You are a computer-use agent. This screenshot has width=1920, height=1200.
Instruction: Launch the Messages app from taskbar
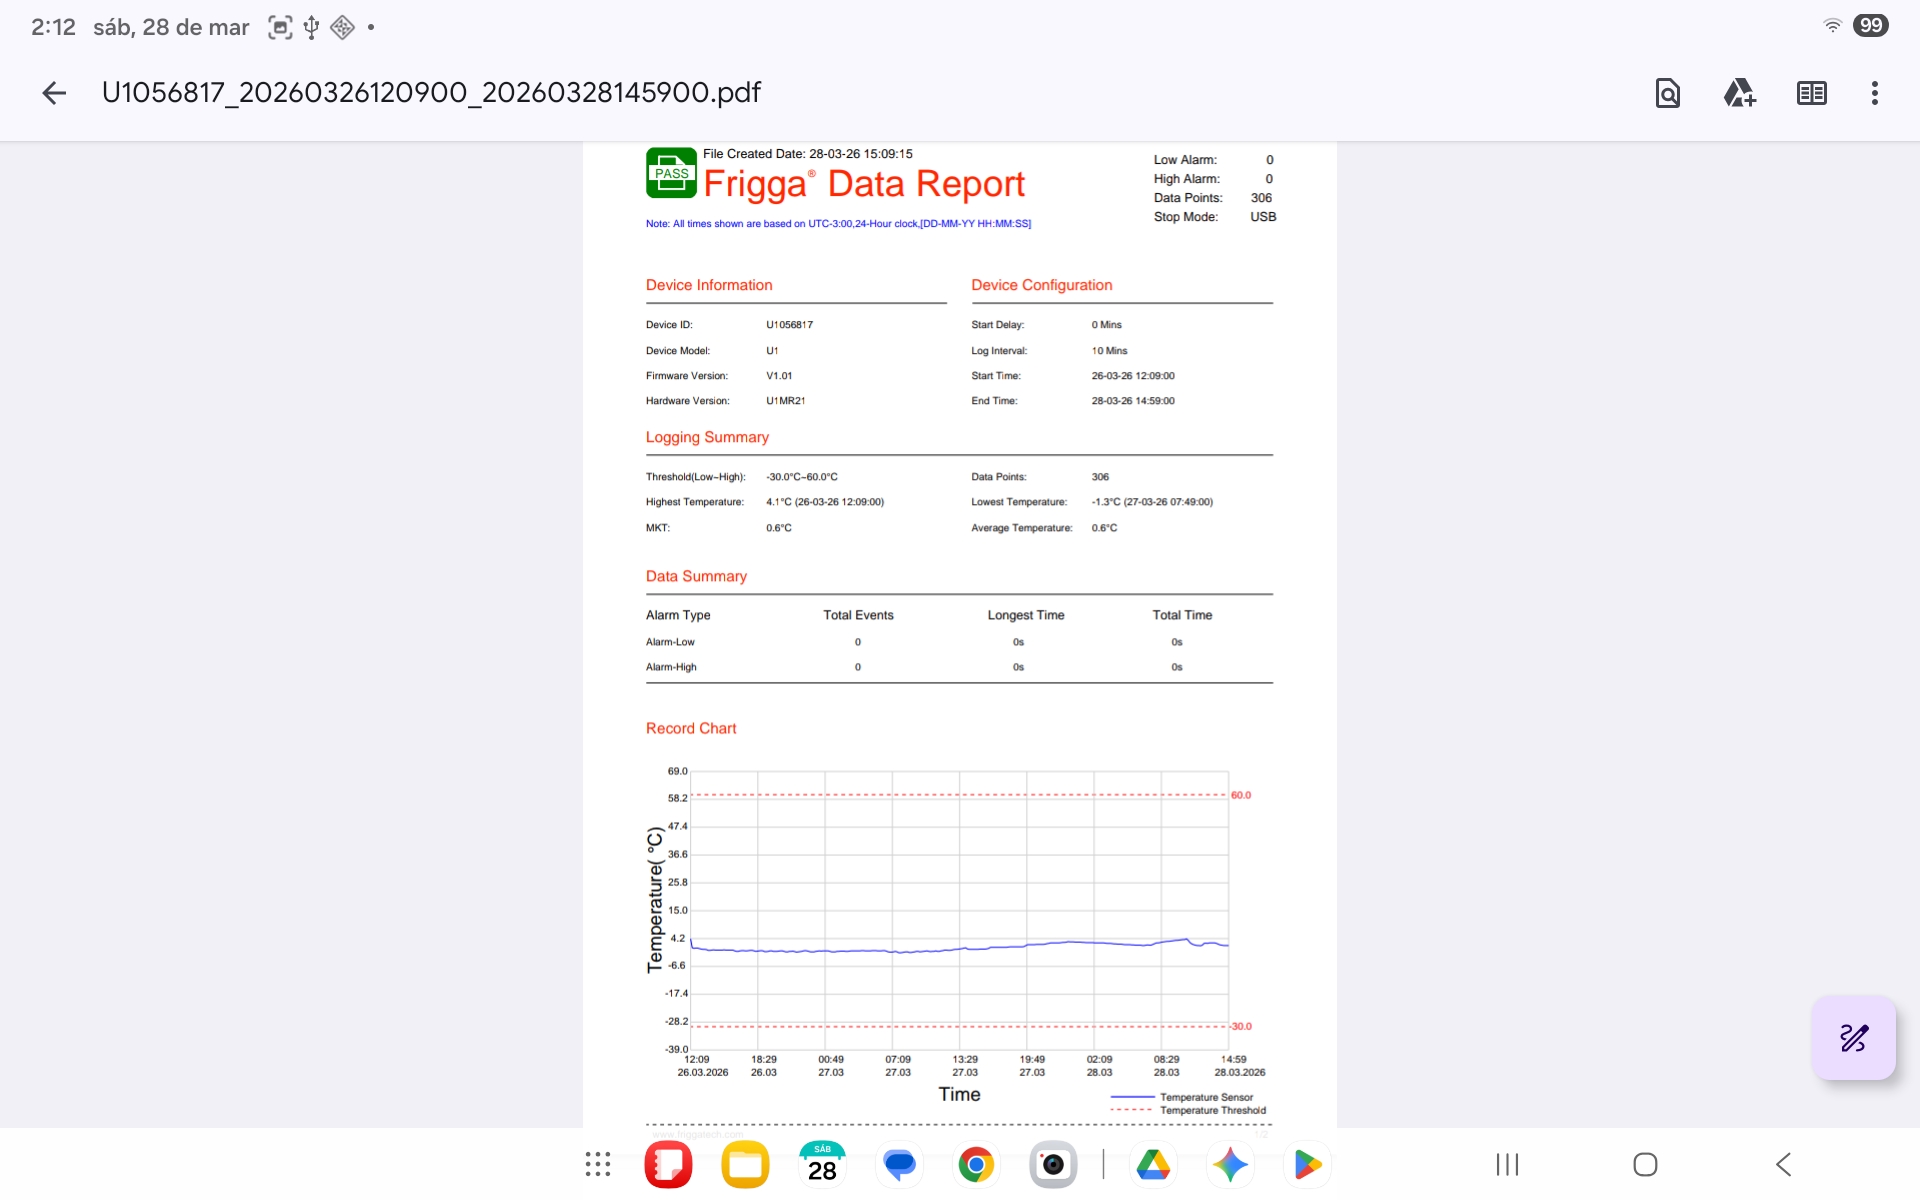coord(899,1164)
